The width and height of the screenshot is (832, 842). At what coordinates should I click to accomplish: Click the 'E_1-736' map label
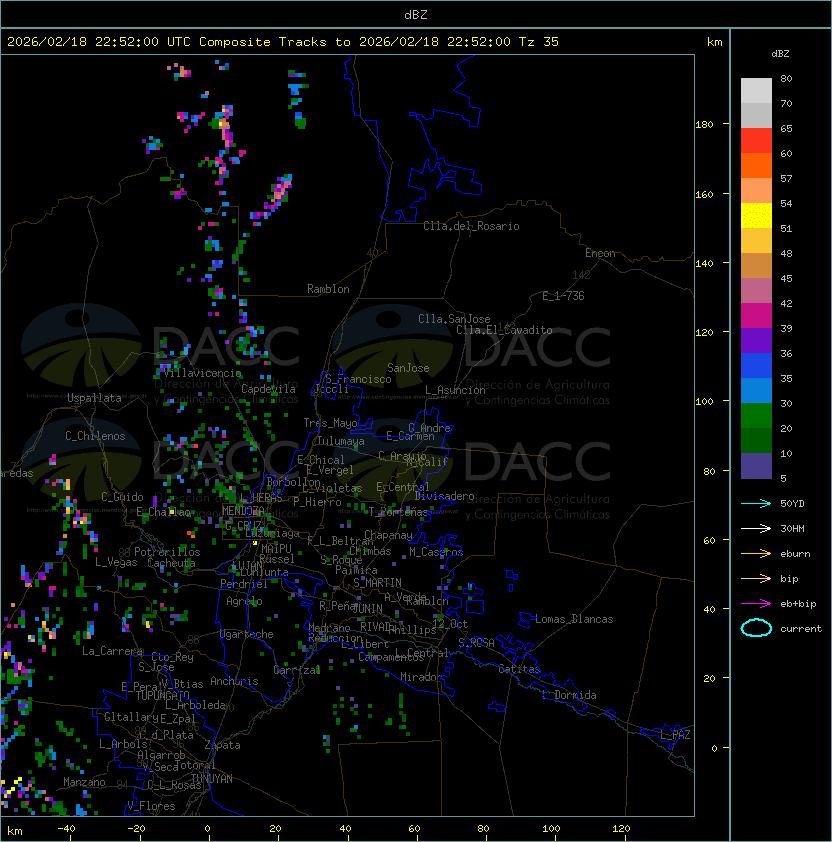coord(563,296)
